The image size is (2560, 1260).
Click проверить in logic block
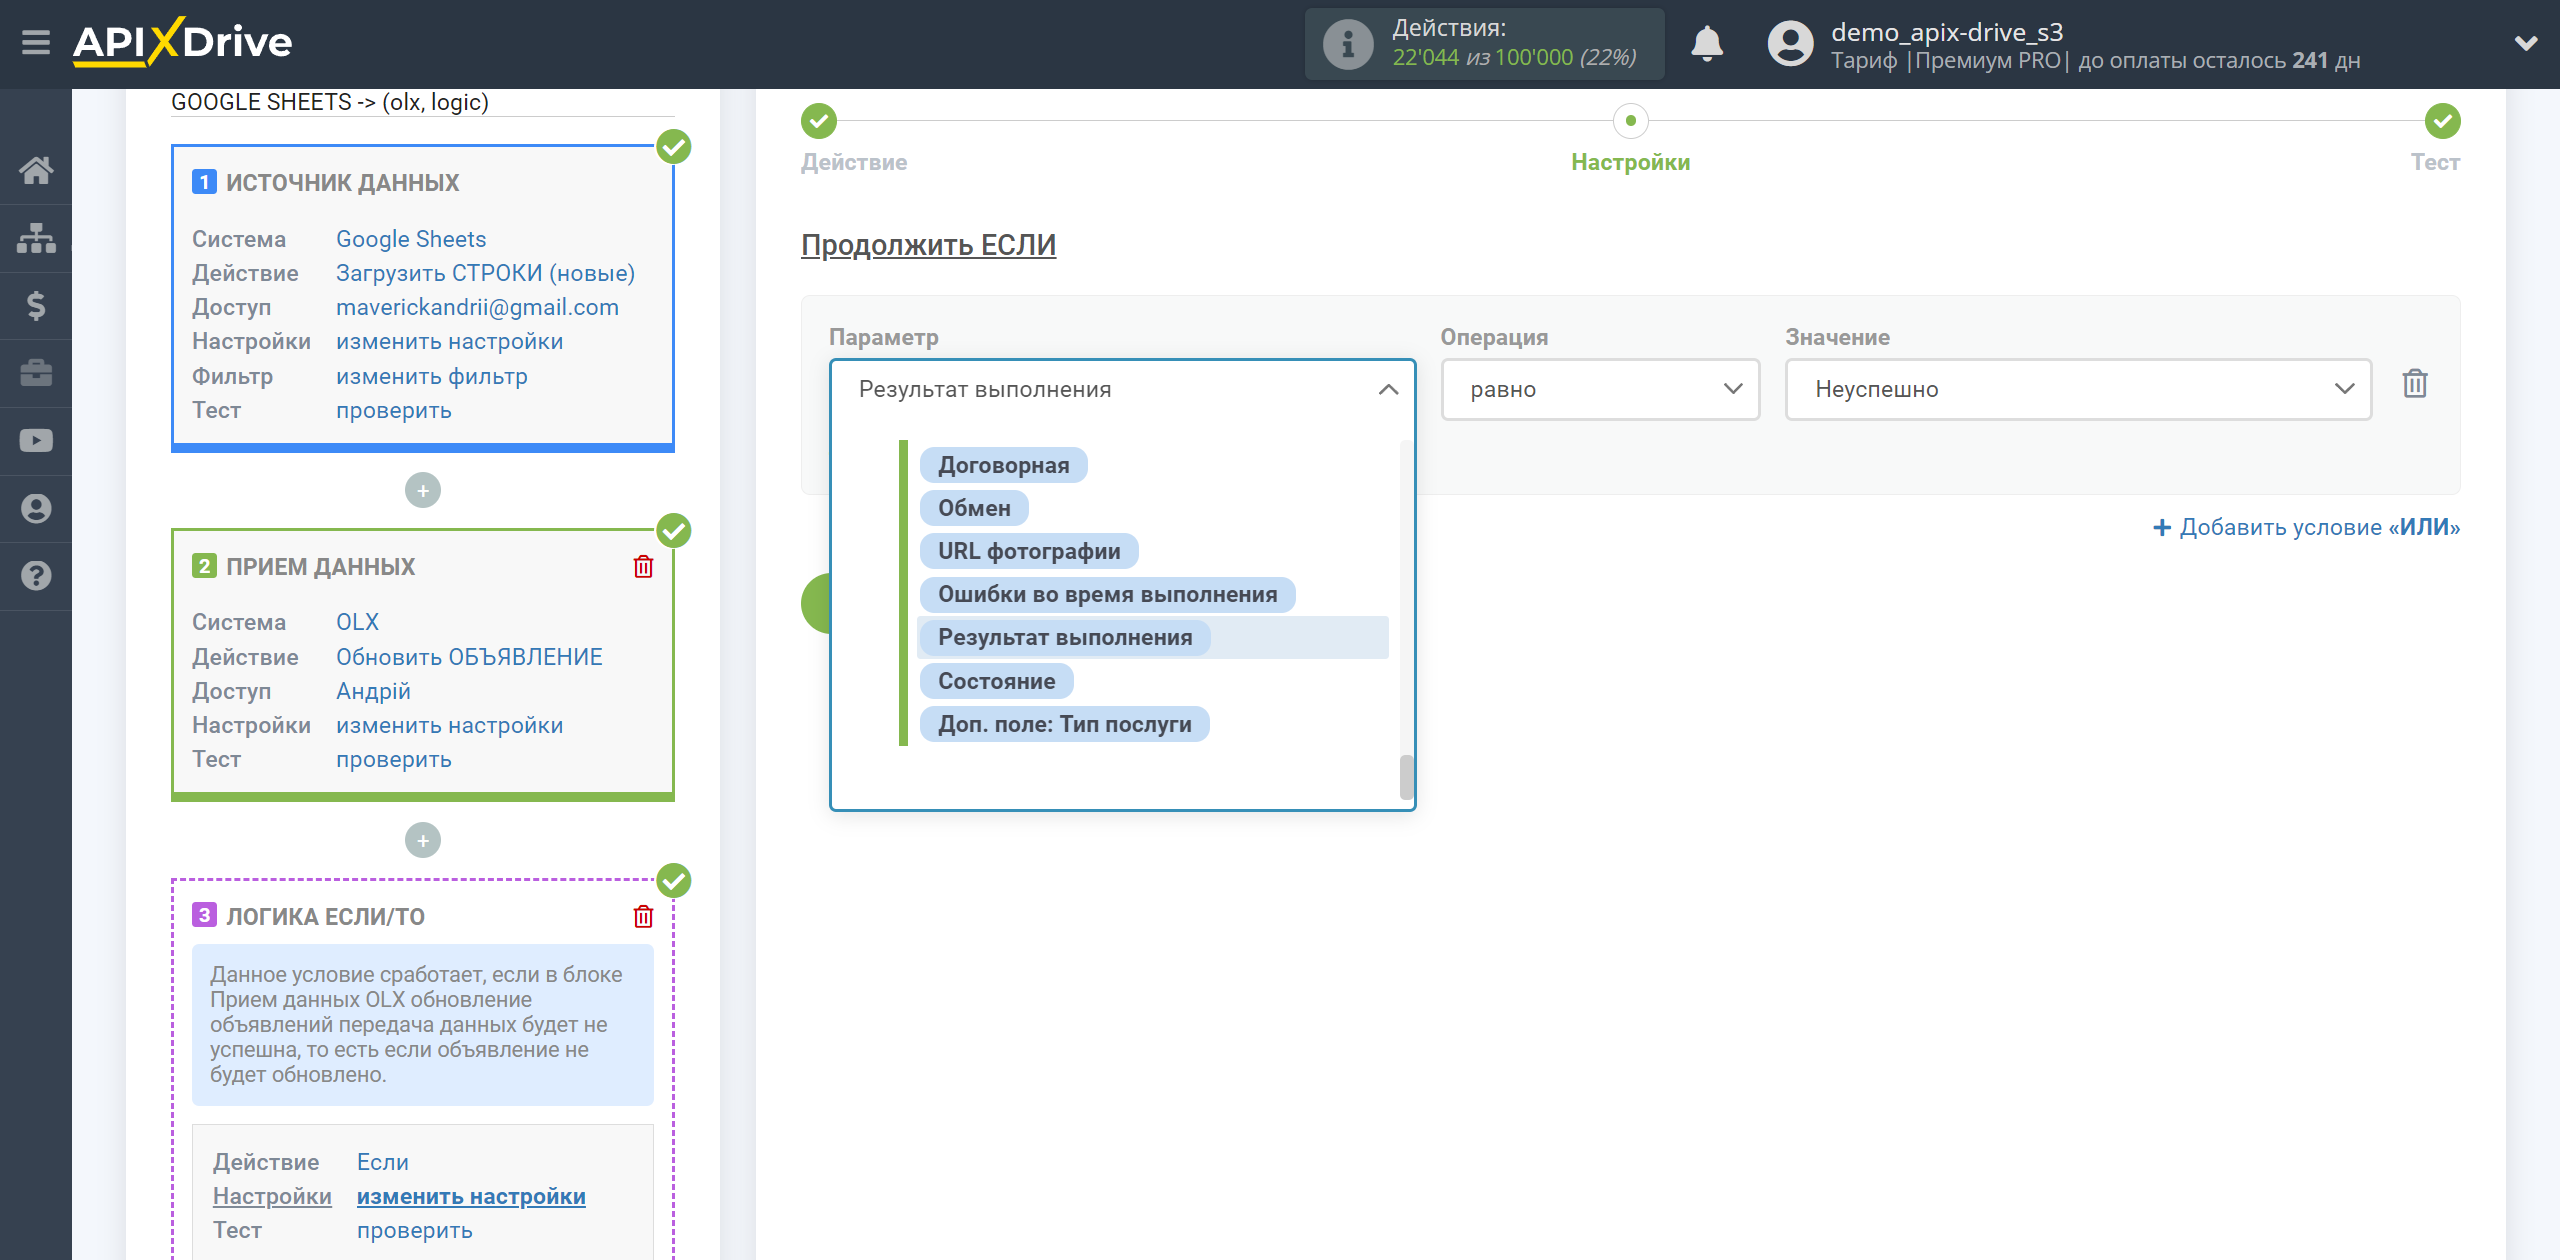coord(414,1230)
